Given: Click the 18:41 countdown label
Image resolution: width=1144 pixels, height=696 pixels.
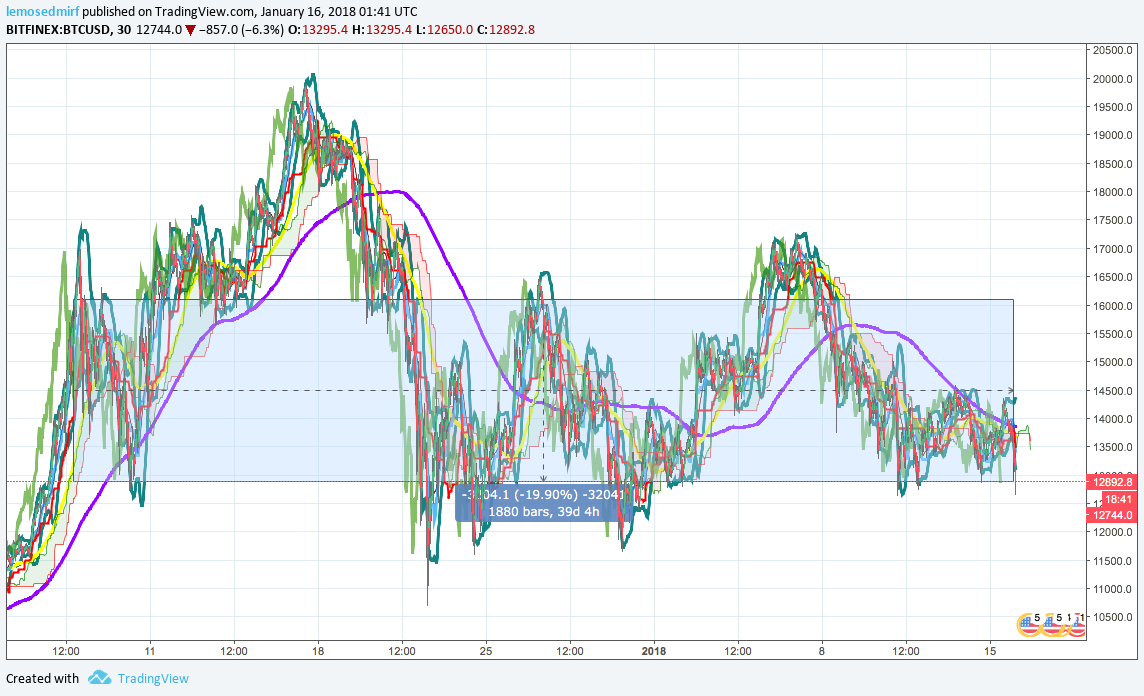Looking at the screenshot, I should coord(1118,500).
